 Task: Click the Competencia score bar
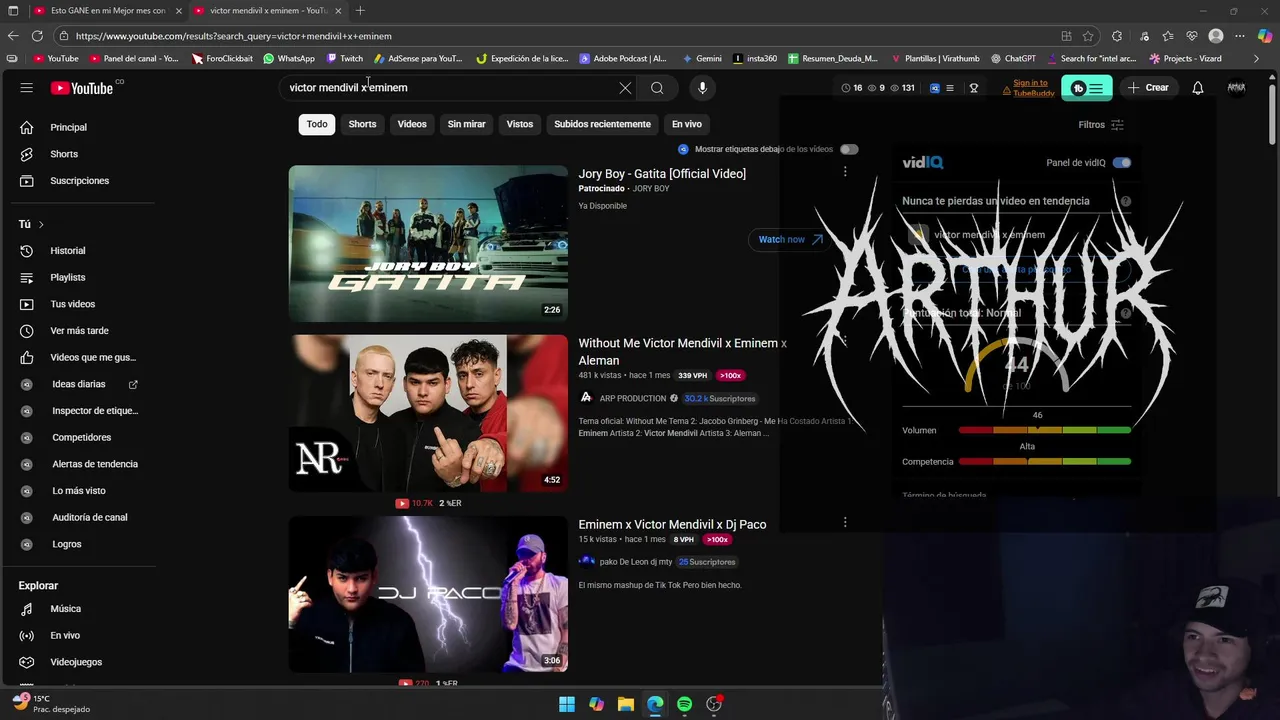1045,462
